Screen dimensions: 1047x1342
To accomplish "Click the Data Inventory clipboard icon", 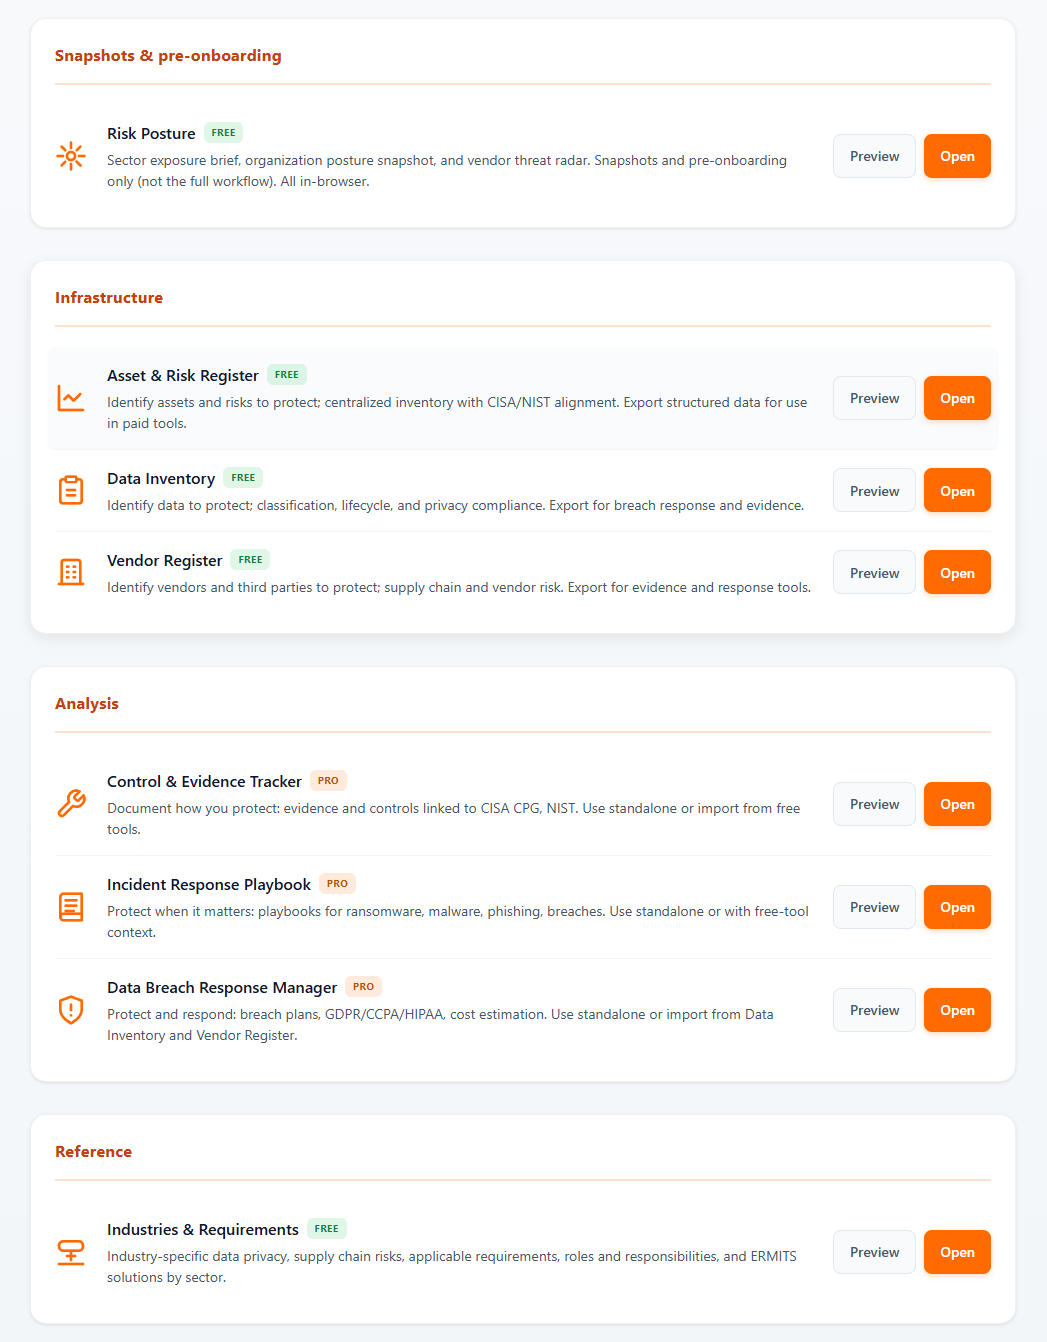I will (71, 490).
